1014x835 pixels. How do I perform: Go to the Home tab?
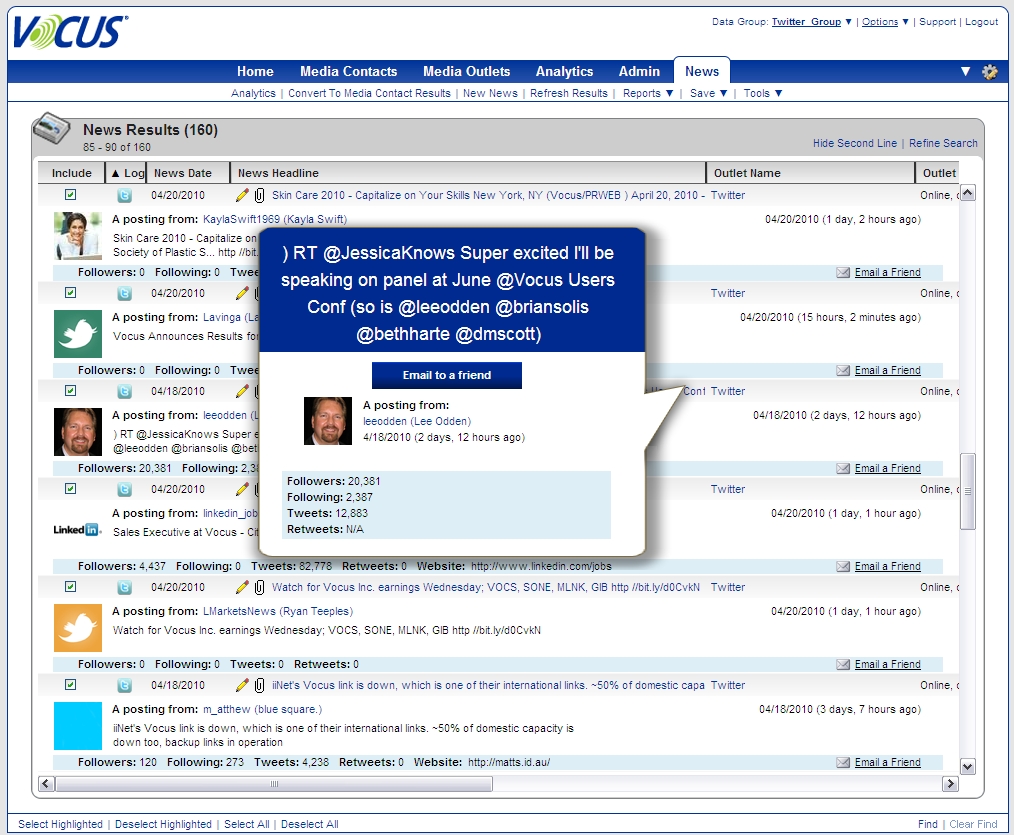click(x=255, y=71)
